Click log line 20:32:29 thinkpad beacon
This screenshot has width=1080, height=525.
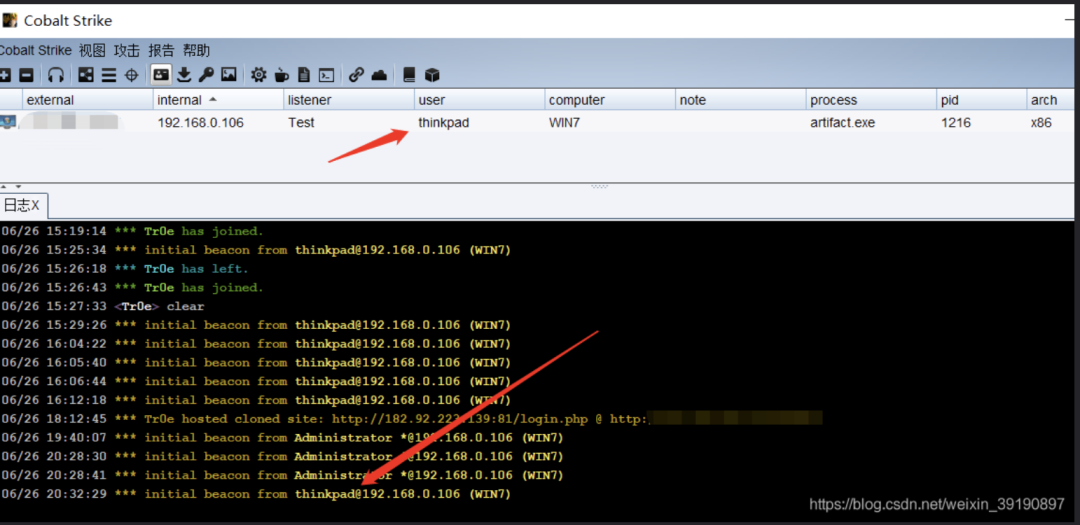(x=256, y=494)
